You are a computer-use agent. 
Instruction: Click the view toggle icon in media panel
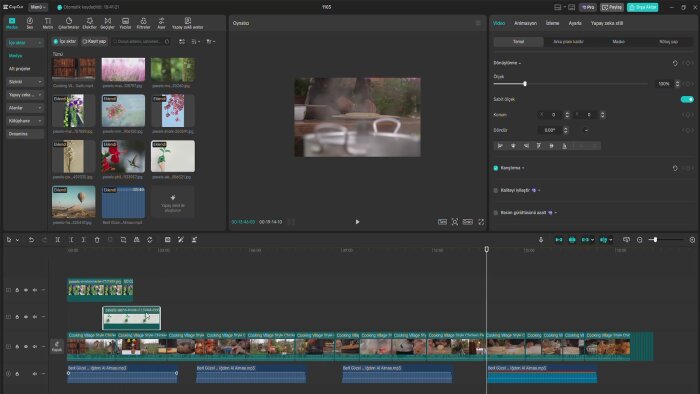click(182, 41)
